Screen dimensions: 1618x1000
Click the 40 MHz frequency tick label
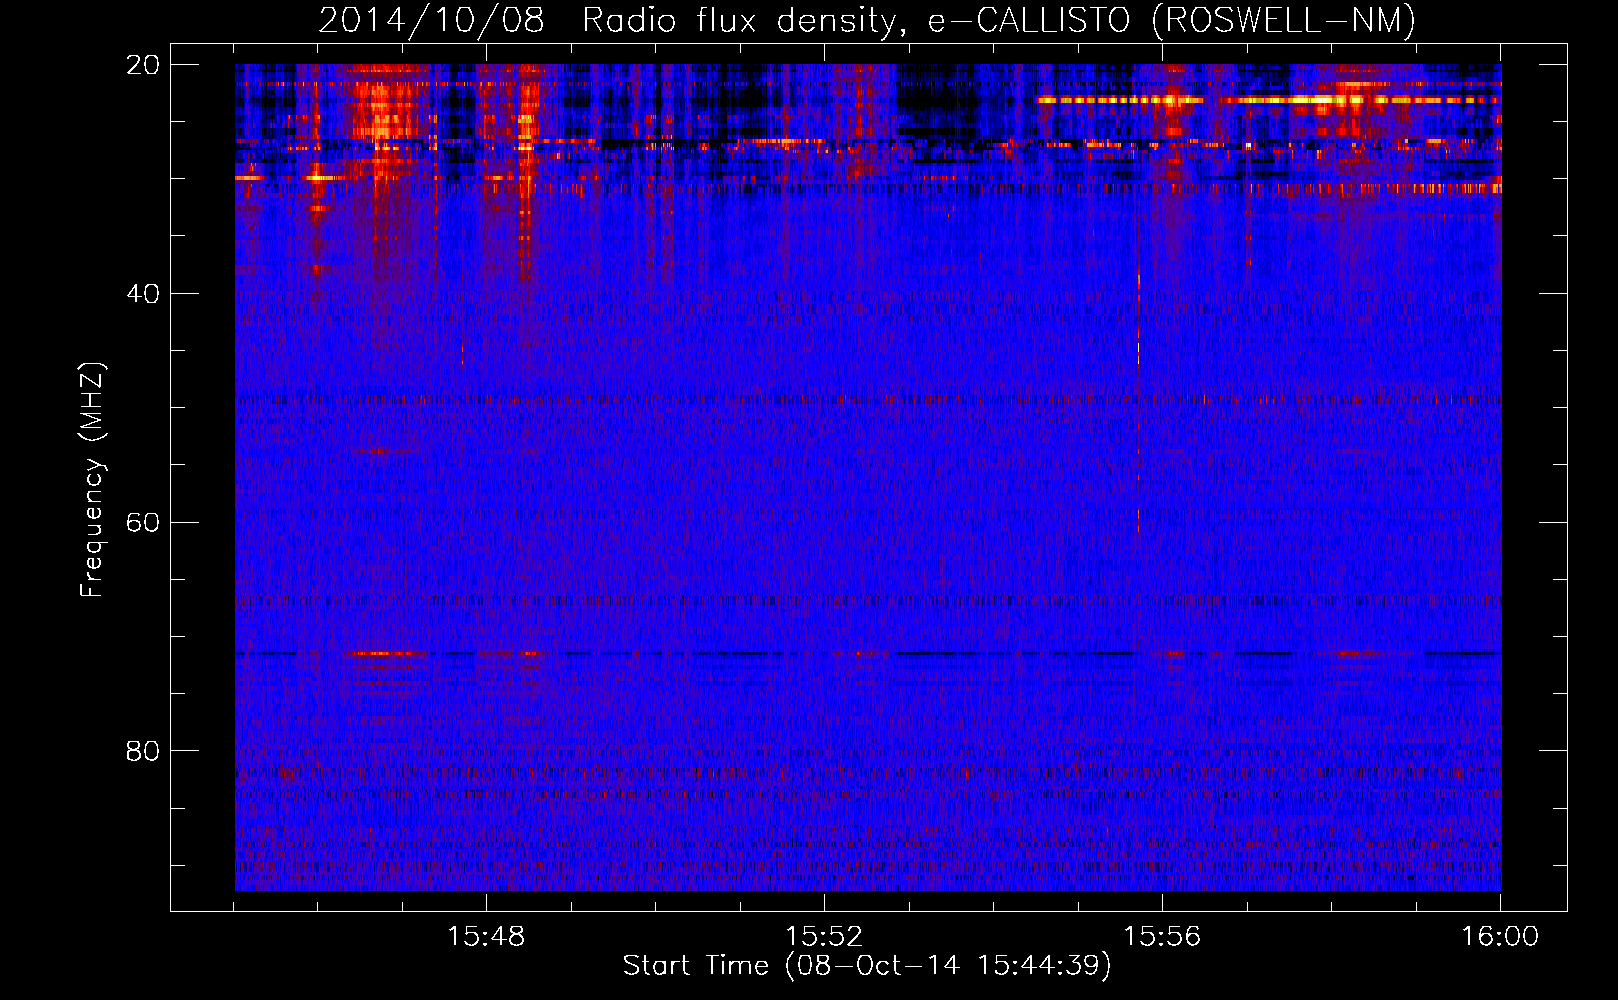point(143,294)
